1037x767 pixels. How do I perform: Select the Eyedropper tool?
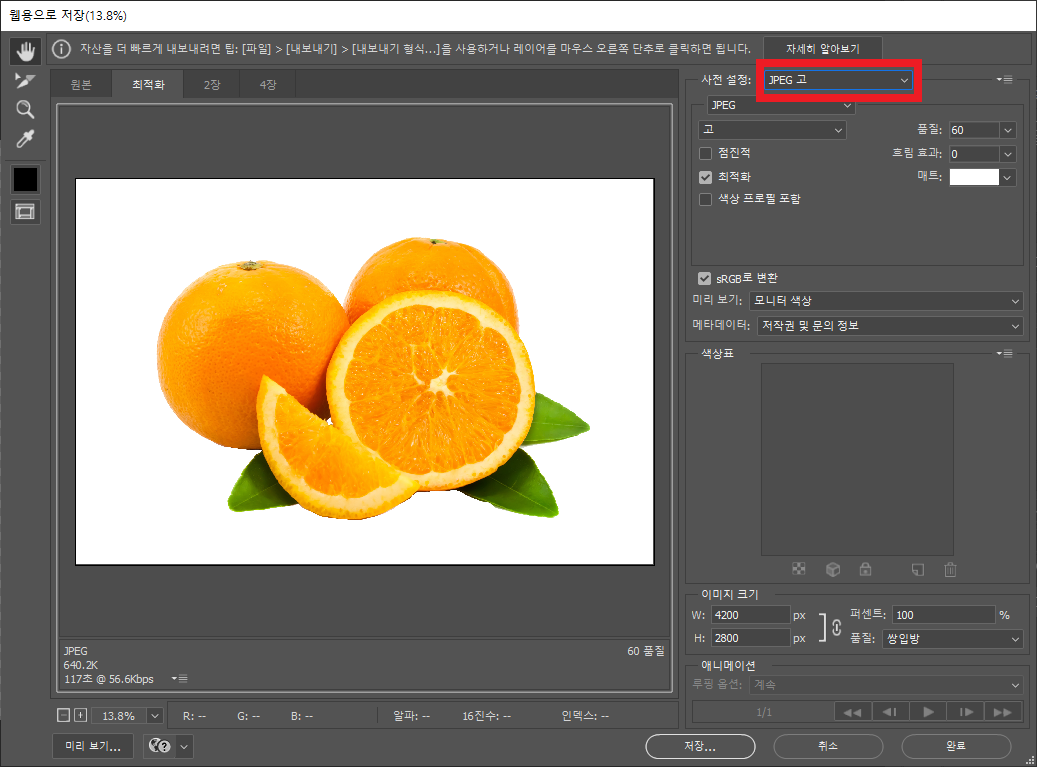(x=25, y=140)
